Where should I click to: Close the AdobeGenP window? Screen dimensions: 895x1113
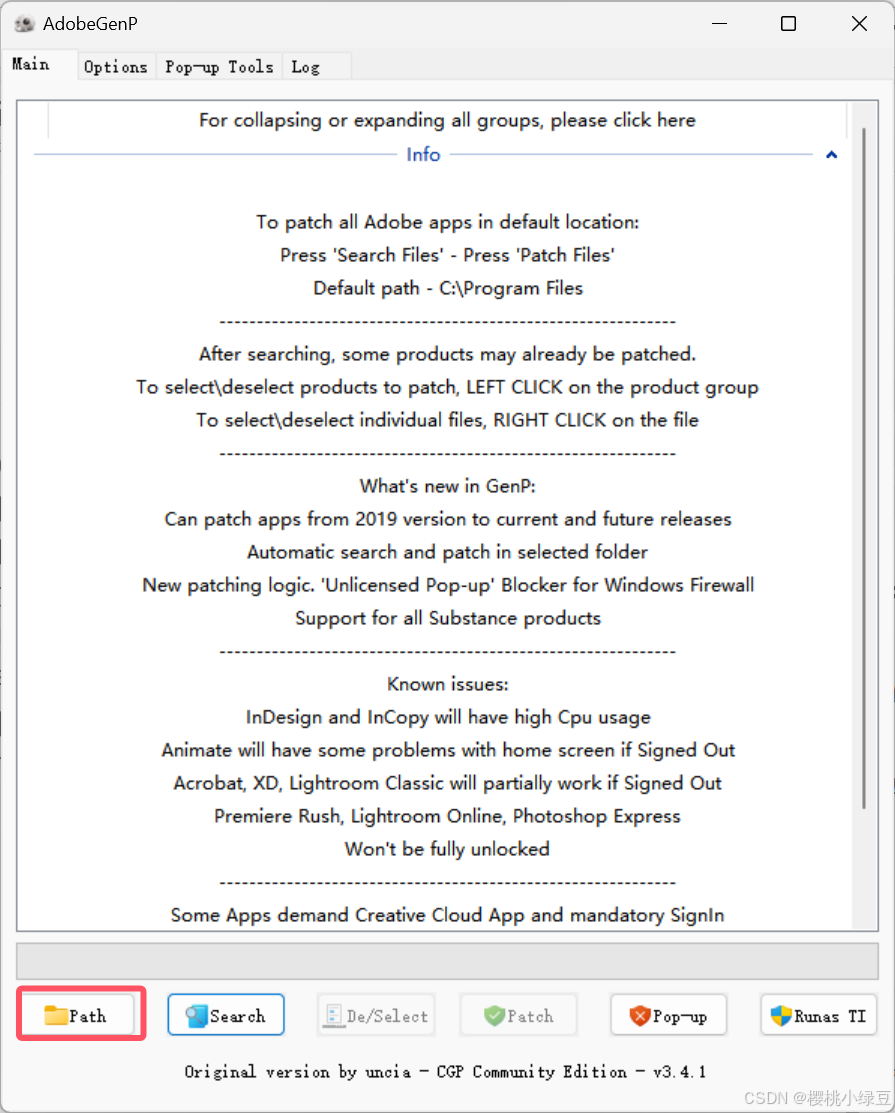click(859, 24)
